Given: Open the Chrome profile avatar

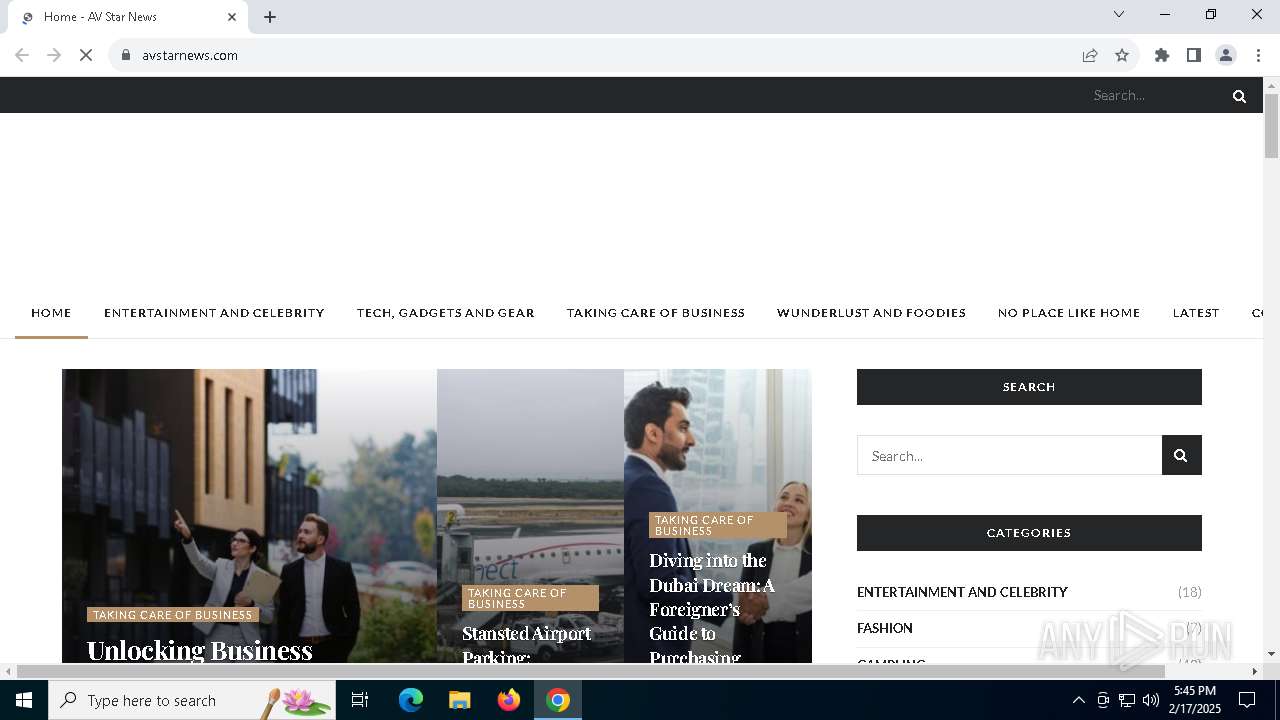Looking at the screenshot, I should tap(1226, 55).
